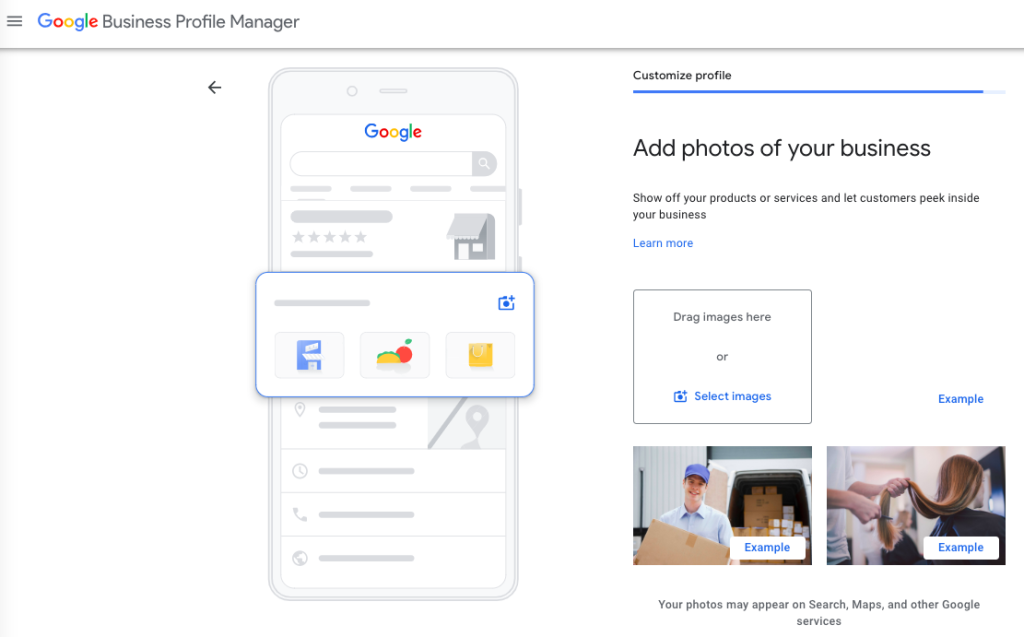The width and height of the screenshot is (1024, 637).
Task: Open the hamburger main menu
Action: coord(14,21)
